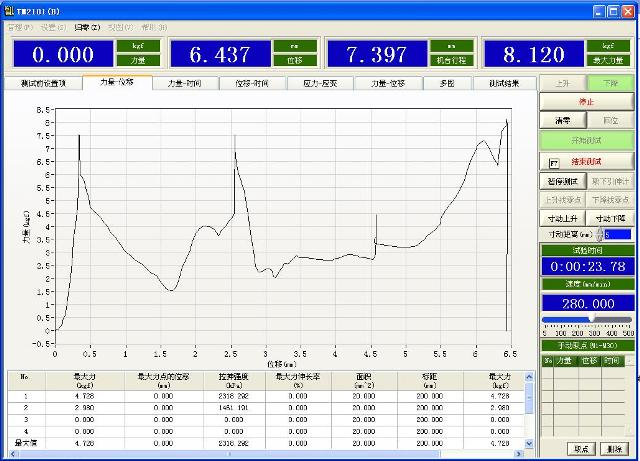Click the F7 icon on 结束测试 button
The width and height of the screenshot is (640, 461).
point(553,161)
